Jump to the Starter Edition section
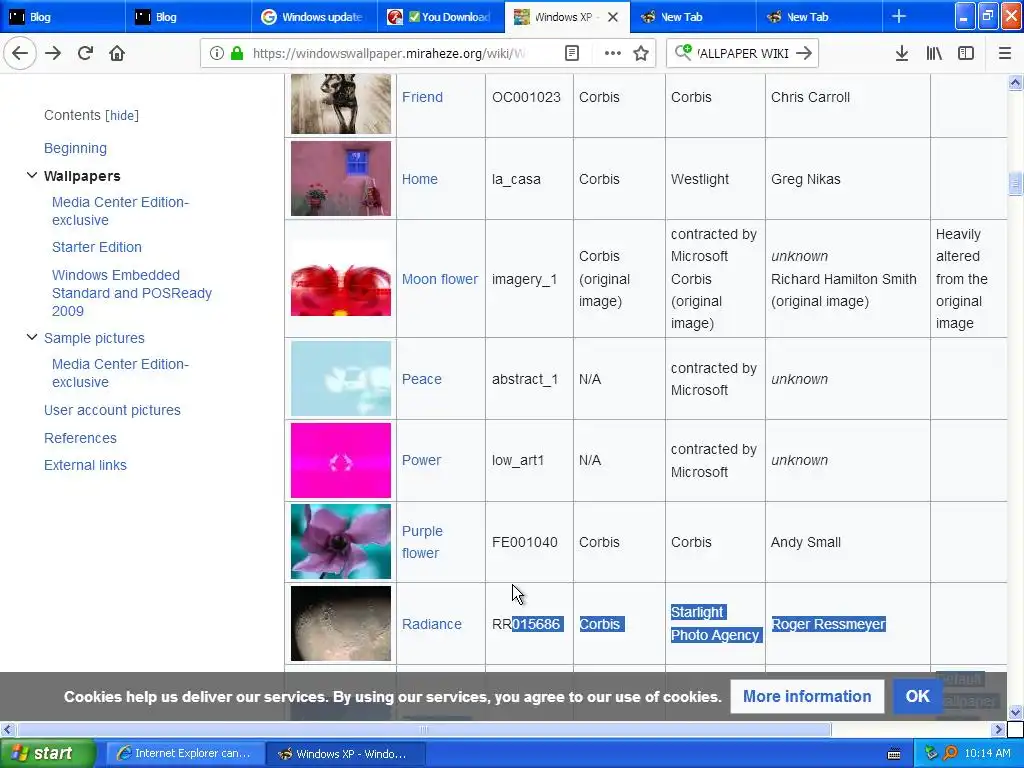Screen dimensions: 1024x768 [x=97, y=247]
